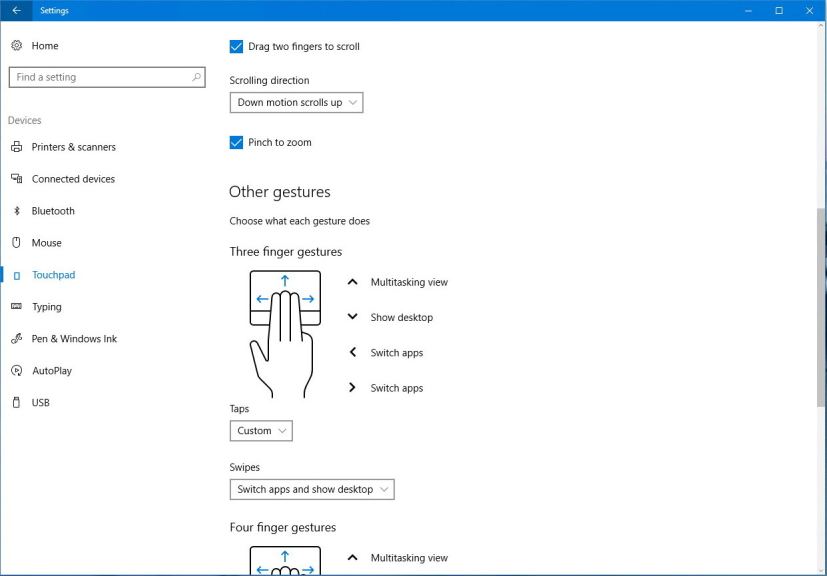Click the Bluetooth symbol icon

pos(17,211)
